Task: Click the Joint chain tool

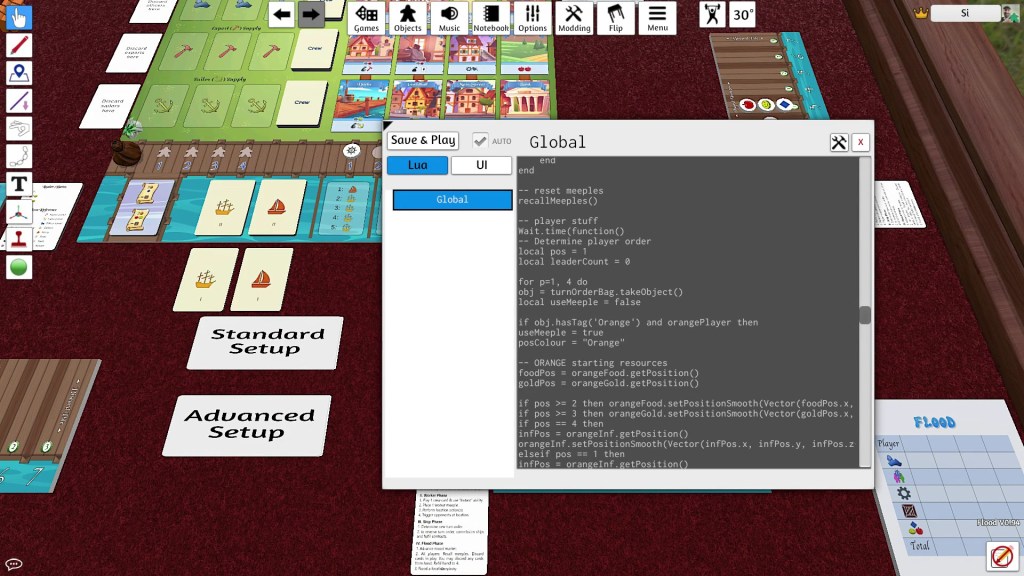Action: [19, 156]
